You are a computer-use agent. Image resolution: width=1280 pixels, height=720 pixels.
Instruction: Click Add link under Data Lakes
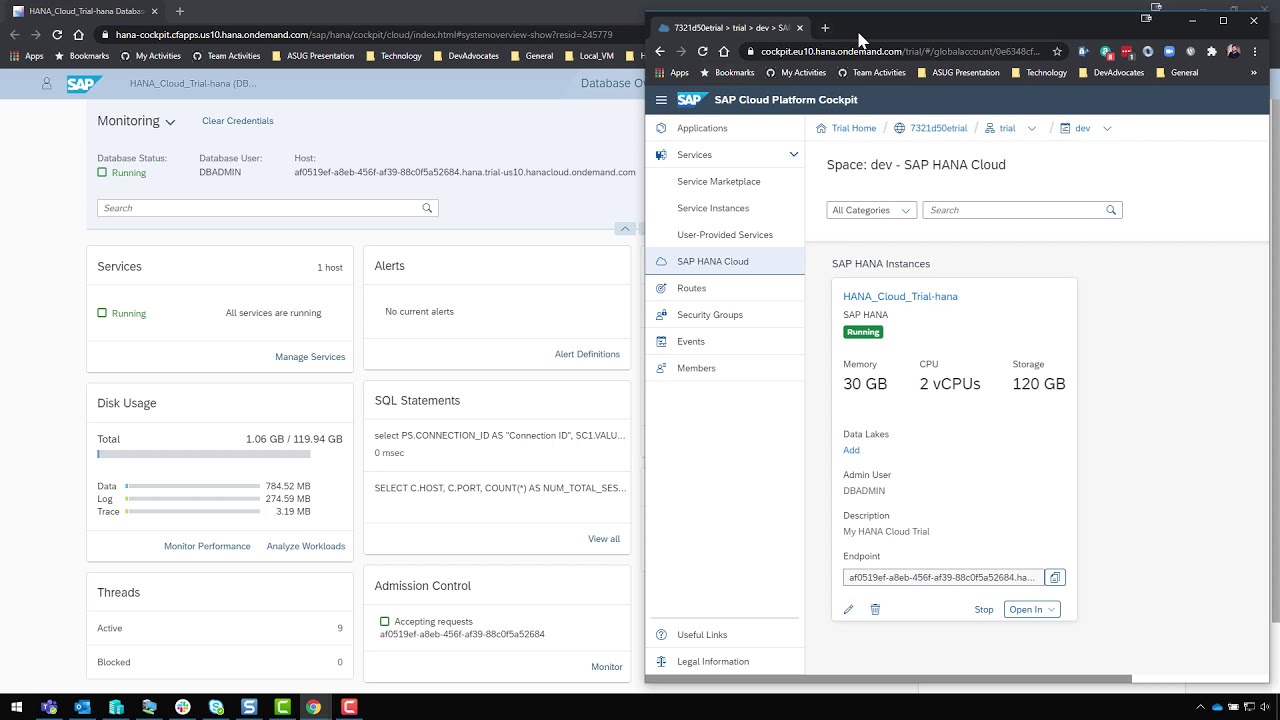click(851, 450)
